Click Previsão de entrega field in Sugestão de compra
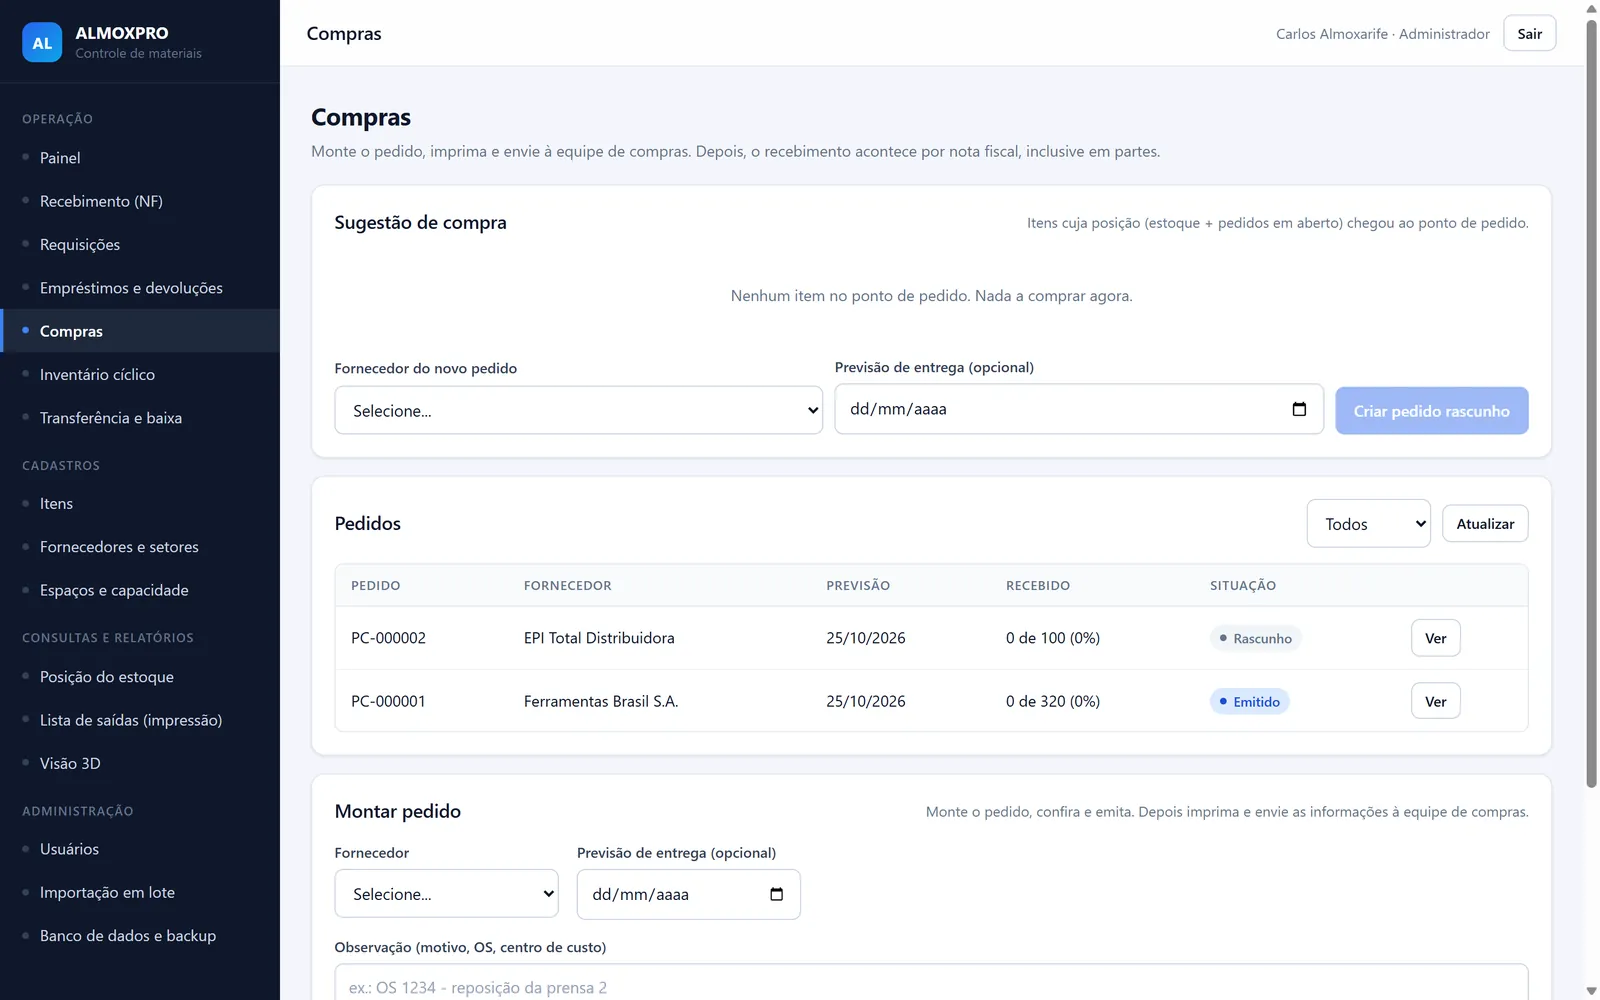The image size is (1600, 1000). (1079, 409)
